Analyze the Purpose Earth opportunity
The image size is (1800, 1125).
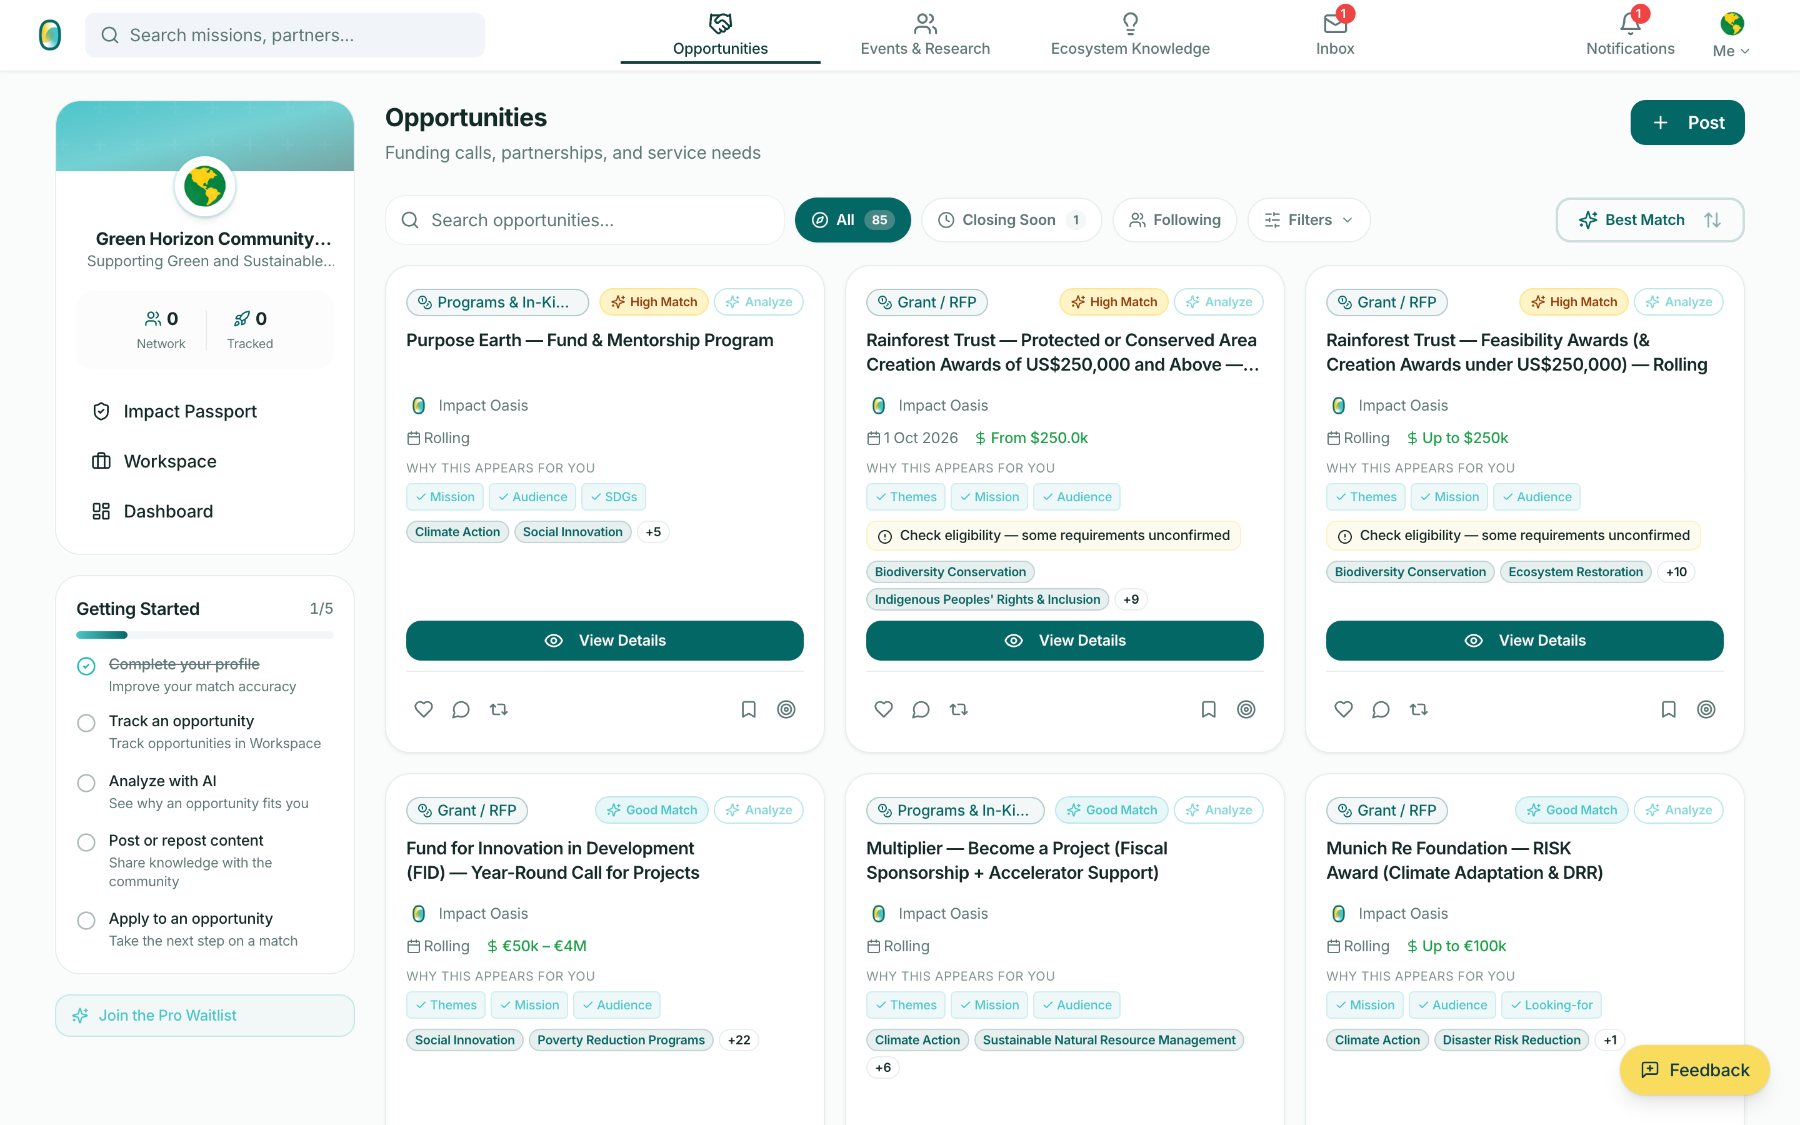[x=759, y=302]
